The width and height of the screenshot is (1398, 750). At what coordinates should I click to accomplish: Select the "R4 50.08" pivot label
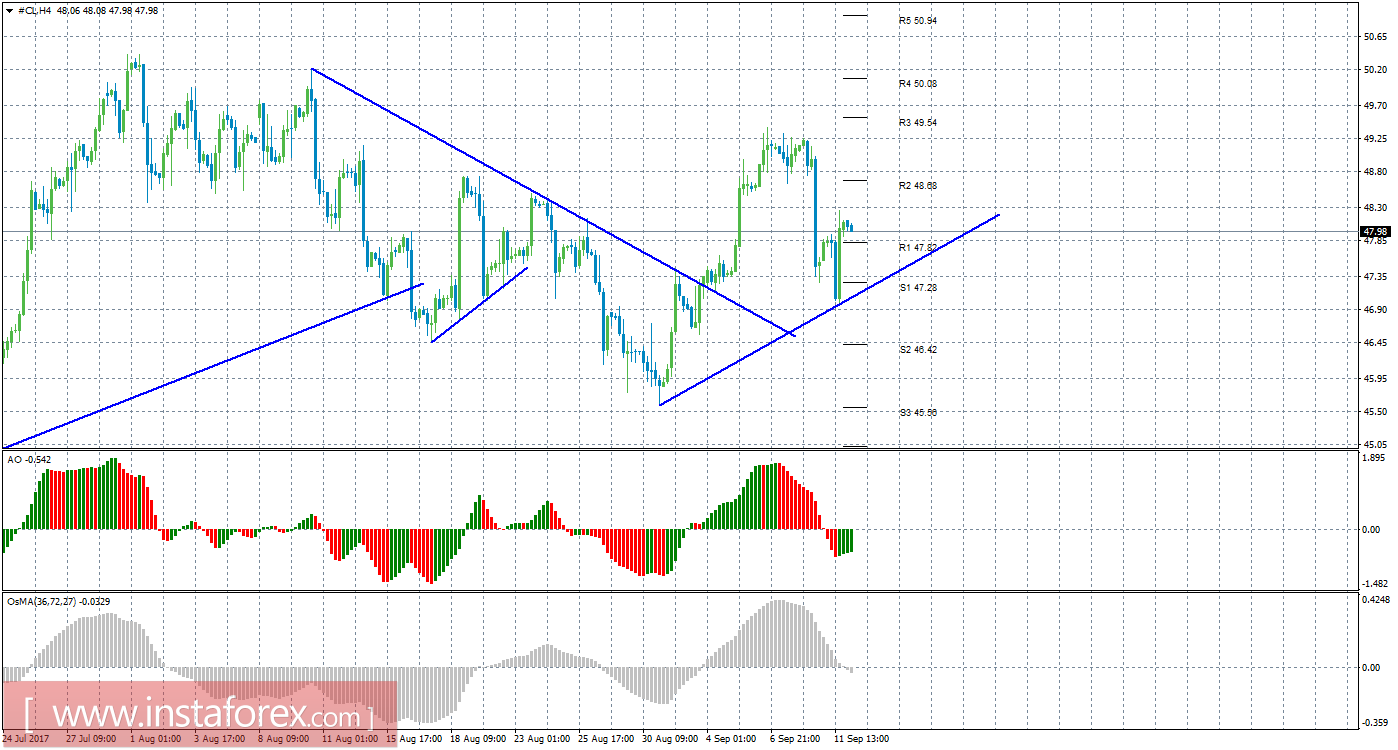[x=918, y=84]
